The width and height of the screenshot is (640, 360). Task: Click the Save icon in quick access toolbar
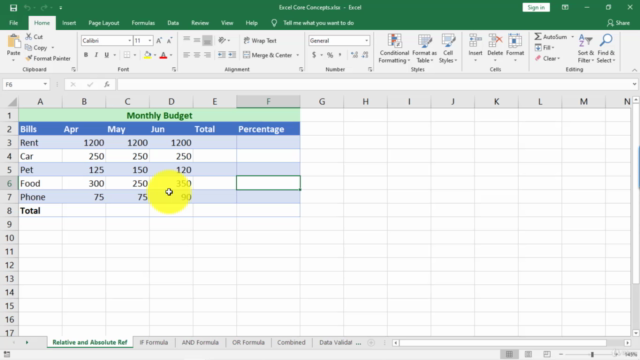(13, 8)
